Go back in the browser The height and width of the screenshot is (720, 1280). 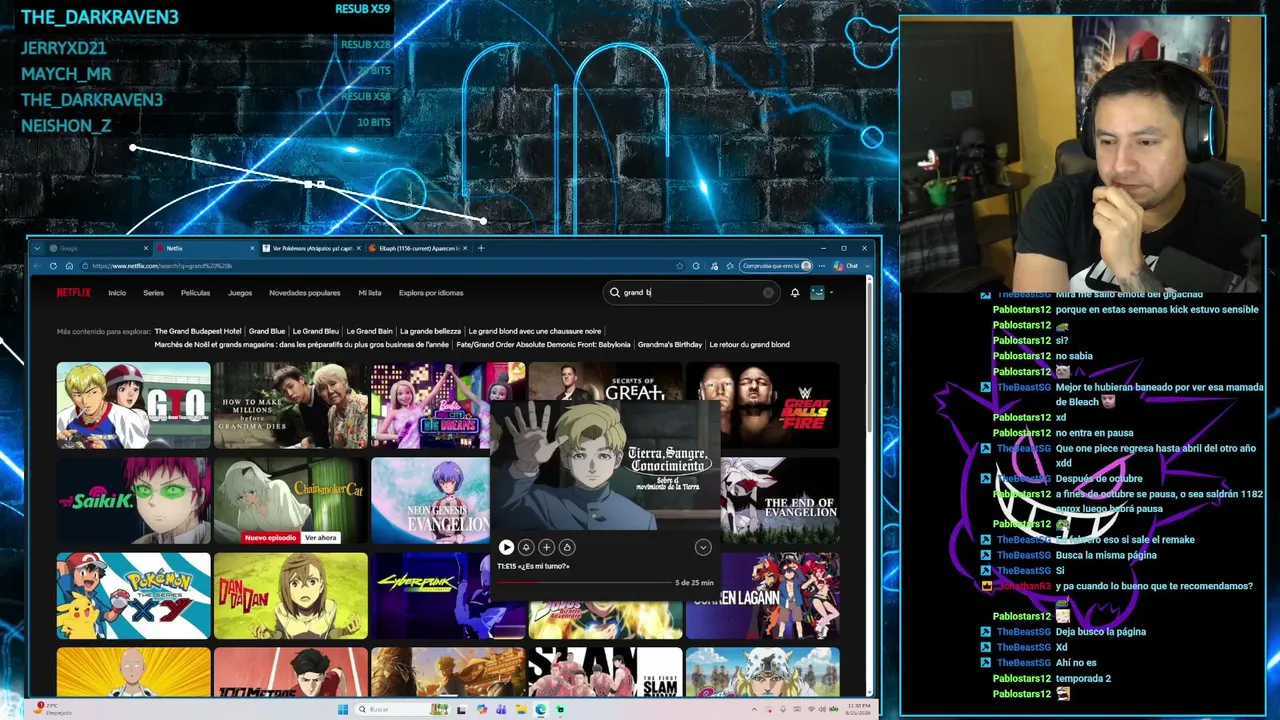coord(38,266)
